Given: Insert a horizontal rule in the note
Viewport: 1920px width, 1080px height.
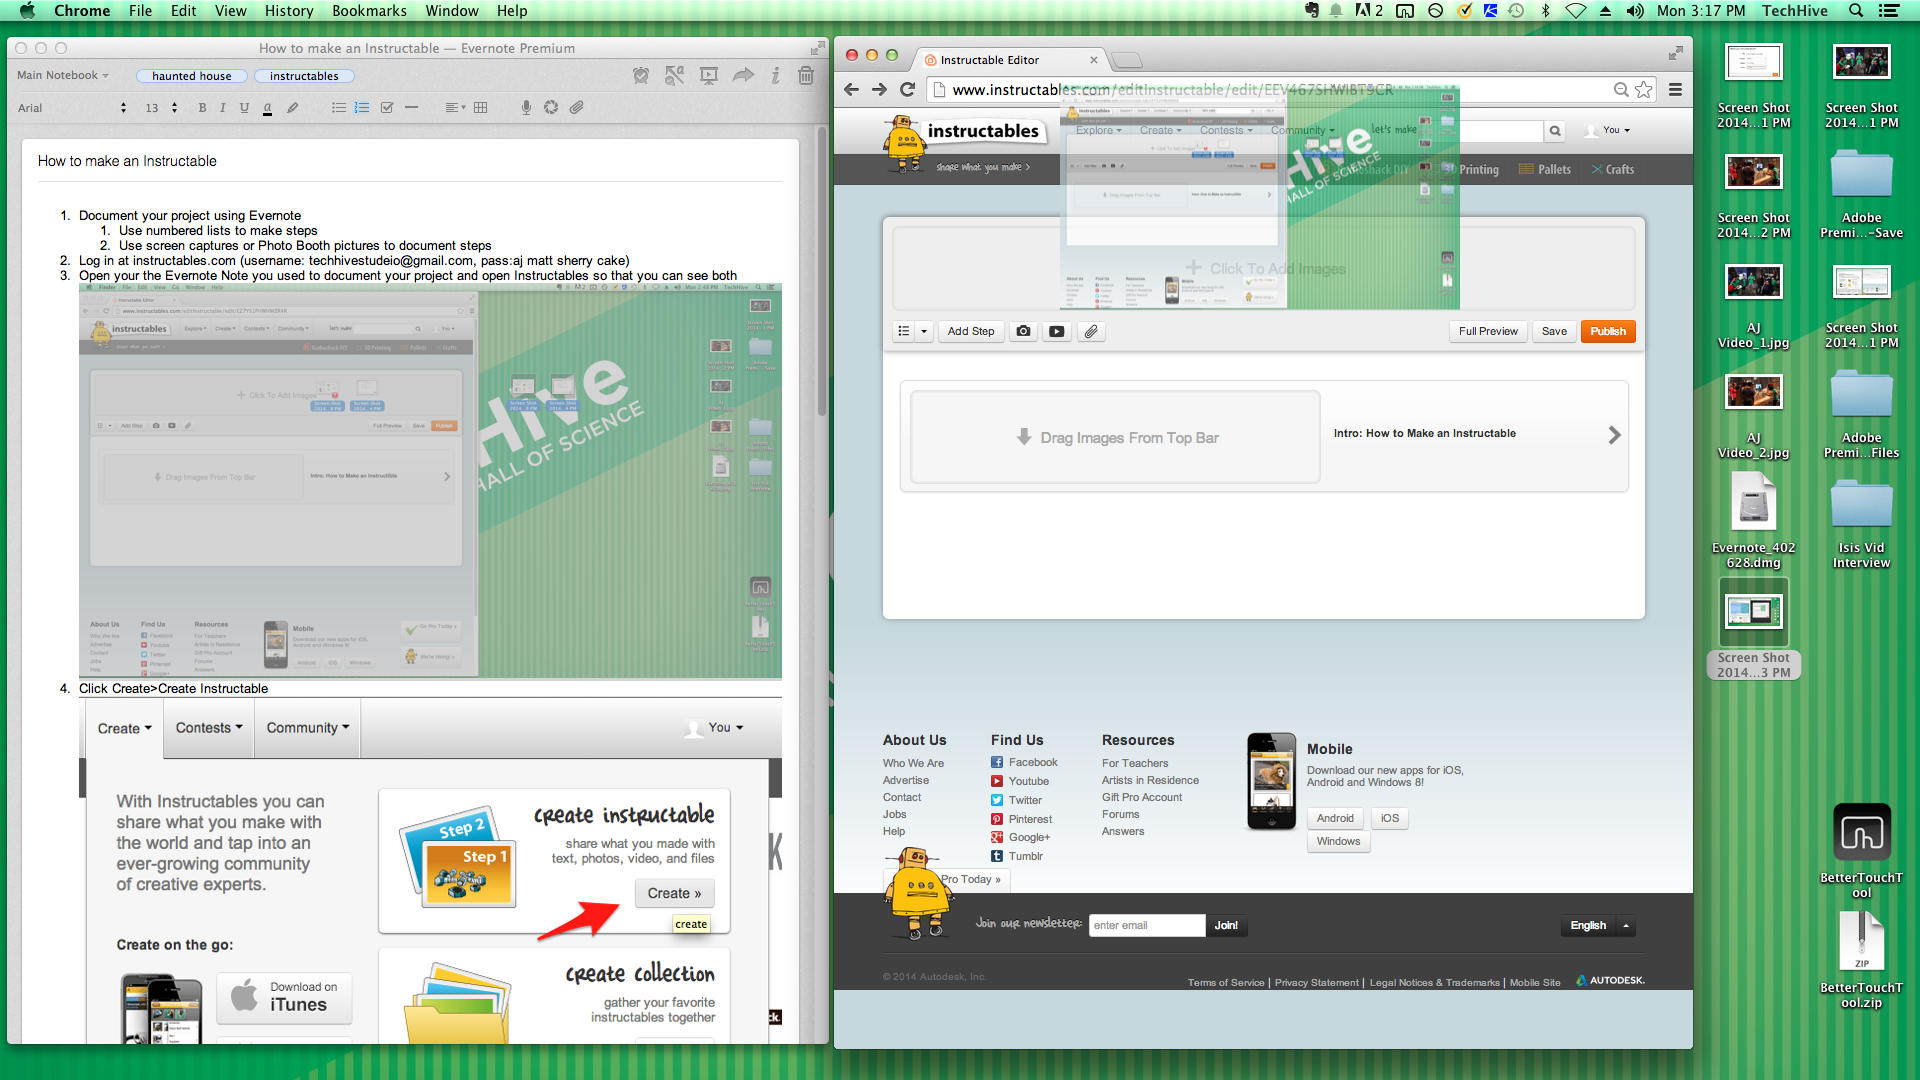Looking at the screenshot, I should point(411,107).
